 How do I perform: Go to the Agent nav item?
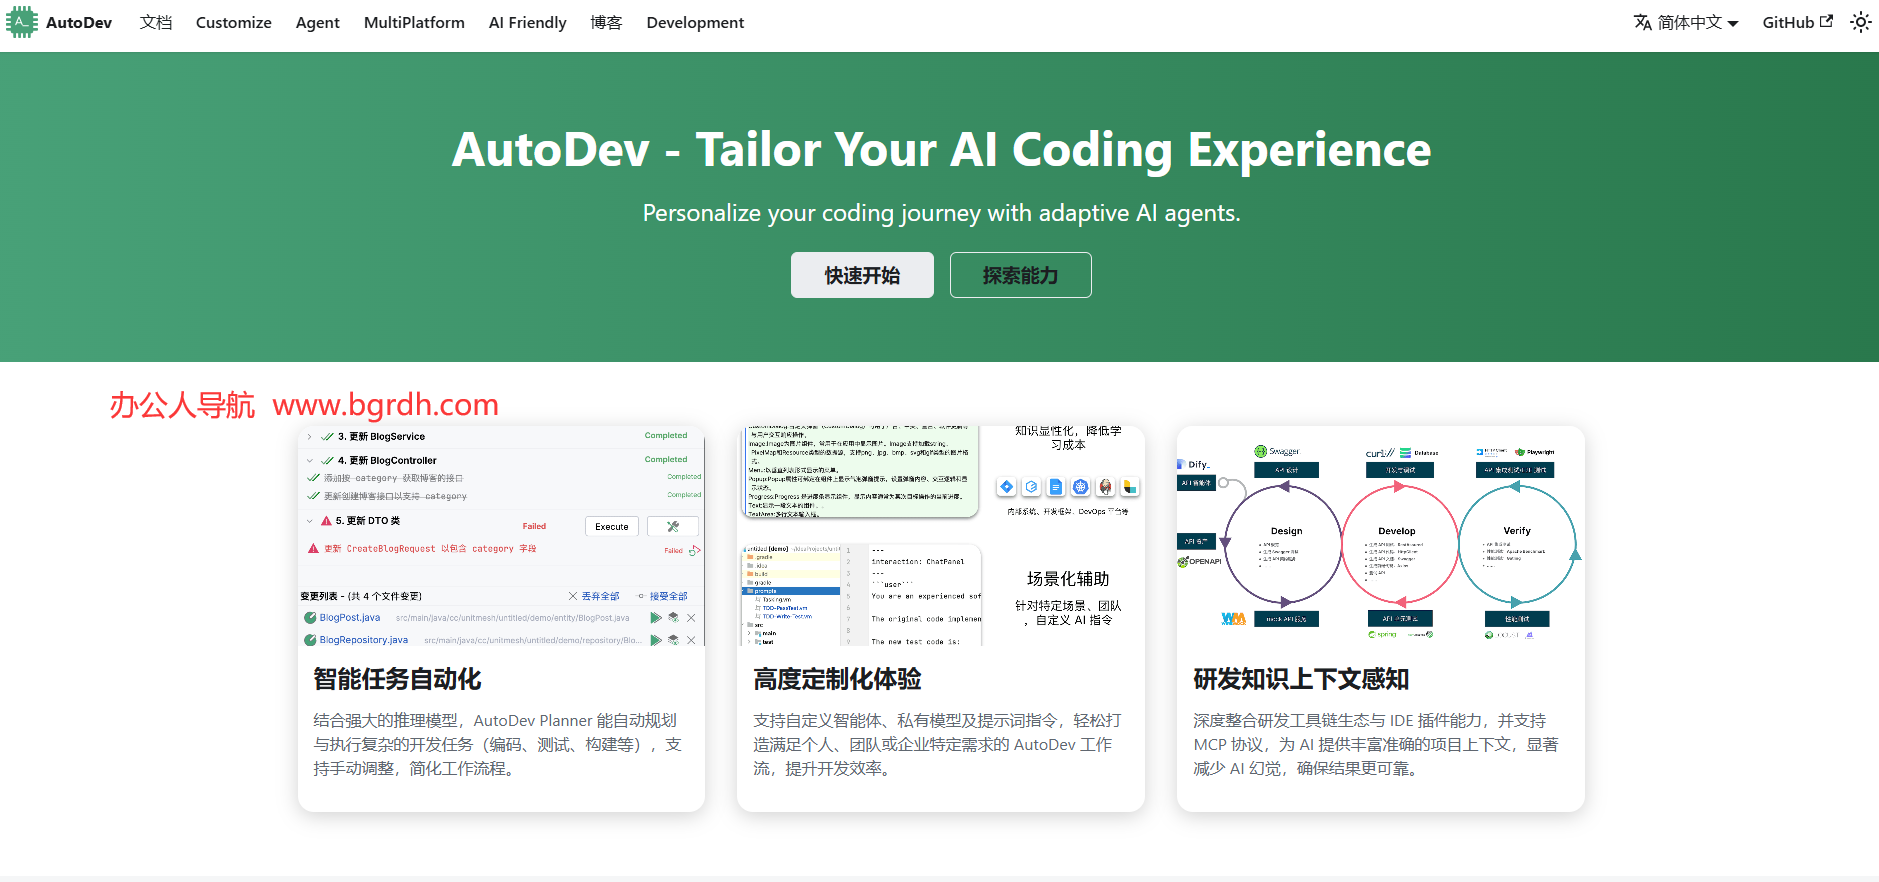(318, 22)
